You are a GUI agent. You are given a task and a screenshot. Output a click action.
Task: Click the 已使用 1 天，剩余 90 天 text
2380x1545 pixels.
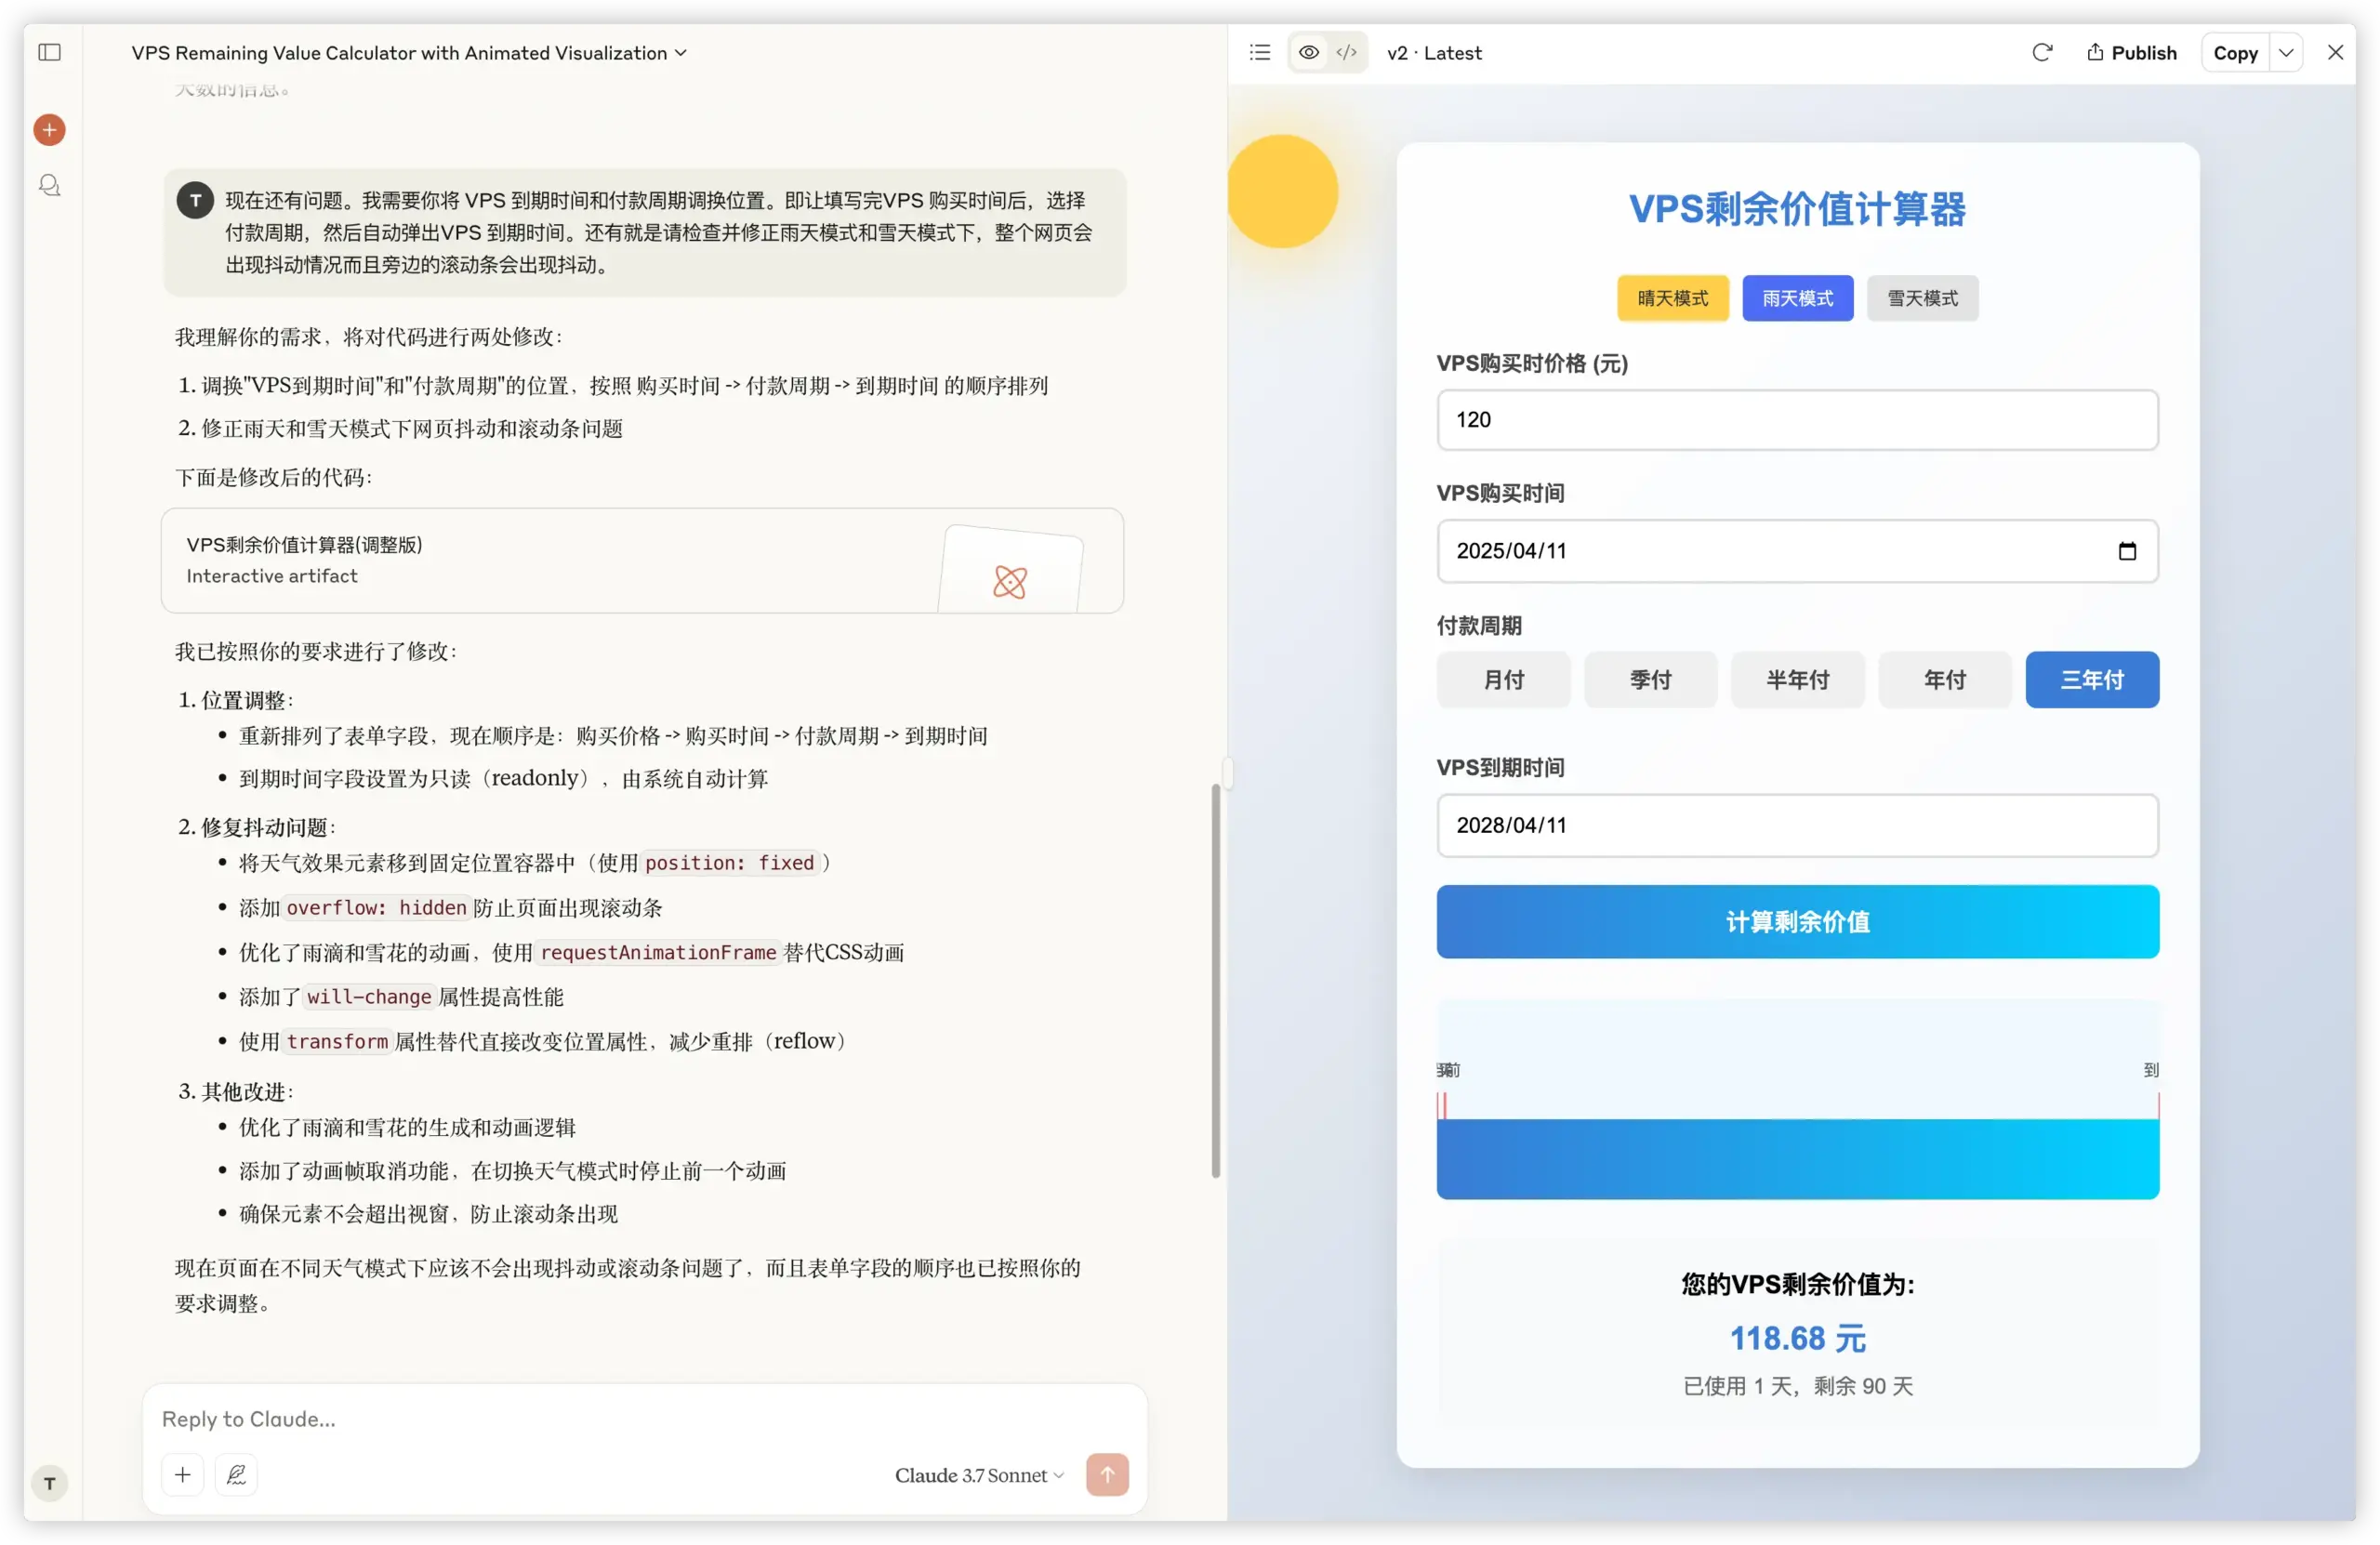pyautogui.click(x=1797, y=1386)
